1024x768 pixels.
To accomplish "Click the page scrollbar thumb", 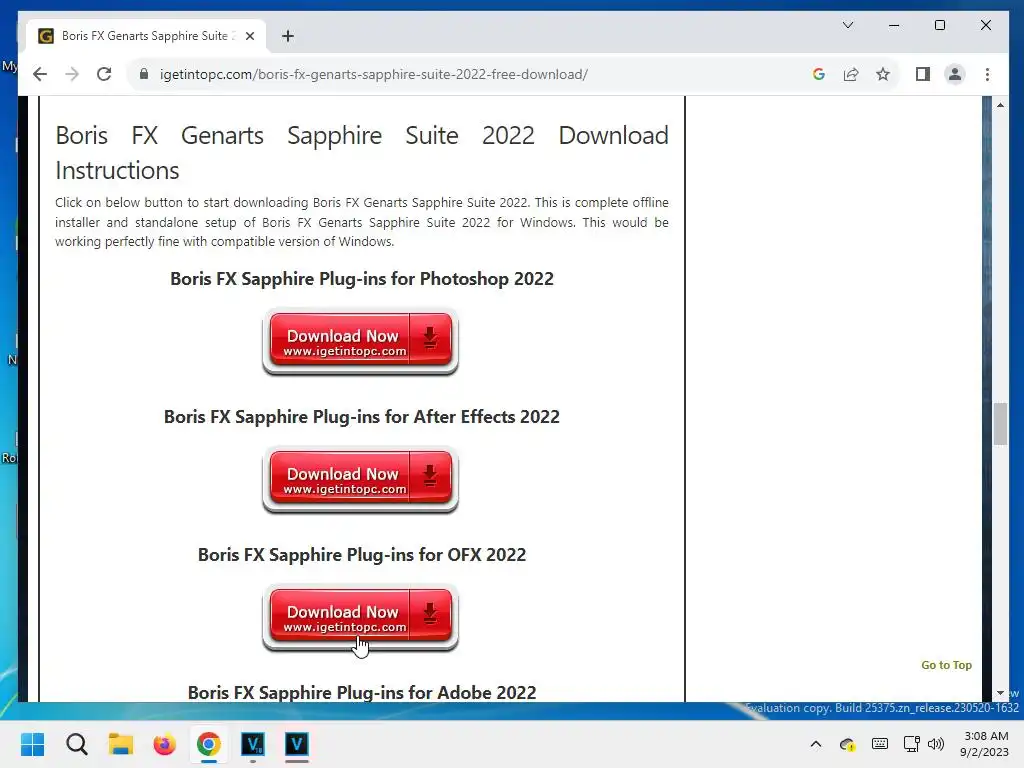I will pyautogui.click(x=1000, y=424).
